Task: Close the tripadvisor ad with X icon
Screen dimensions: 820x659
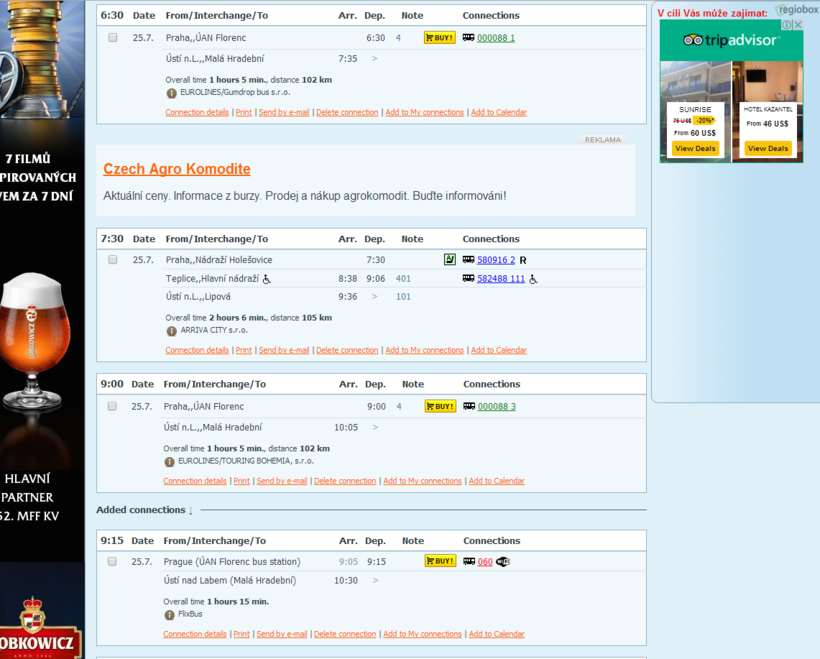Action: pos(798,25)
